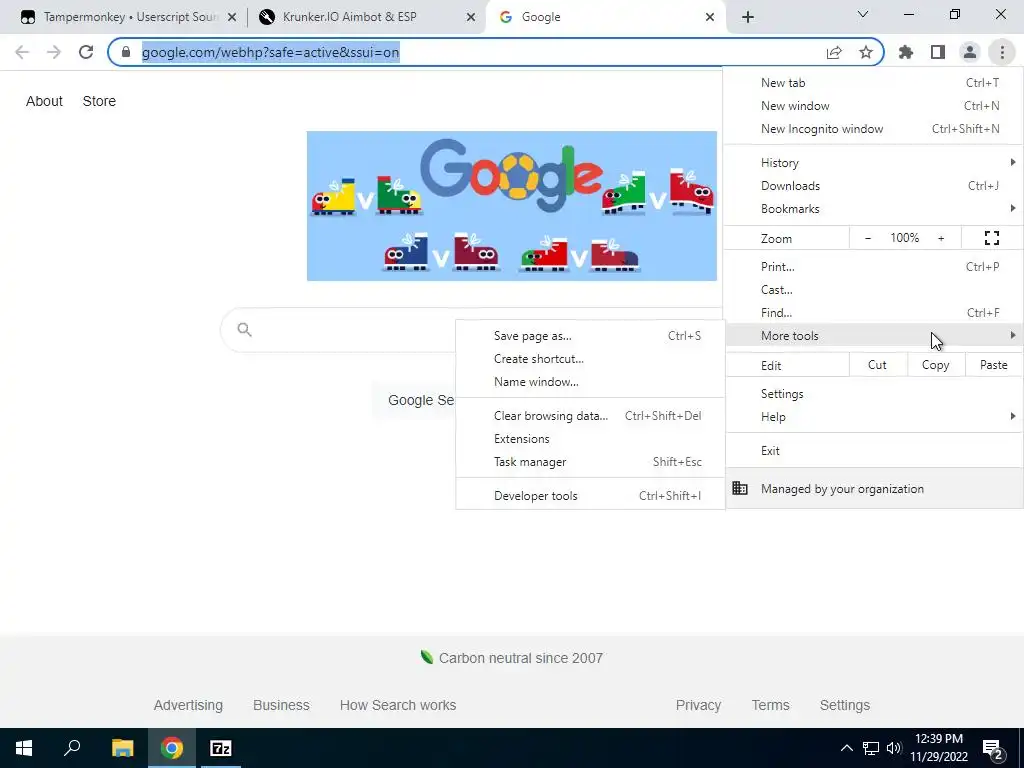Click the address bar URL
This screenshot has width=1024, height=768.
pyautogui.click(x=270, y=52)
